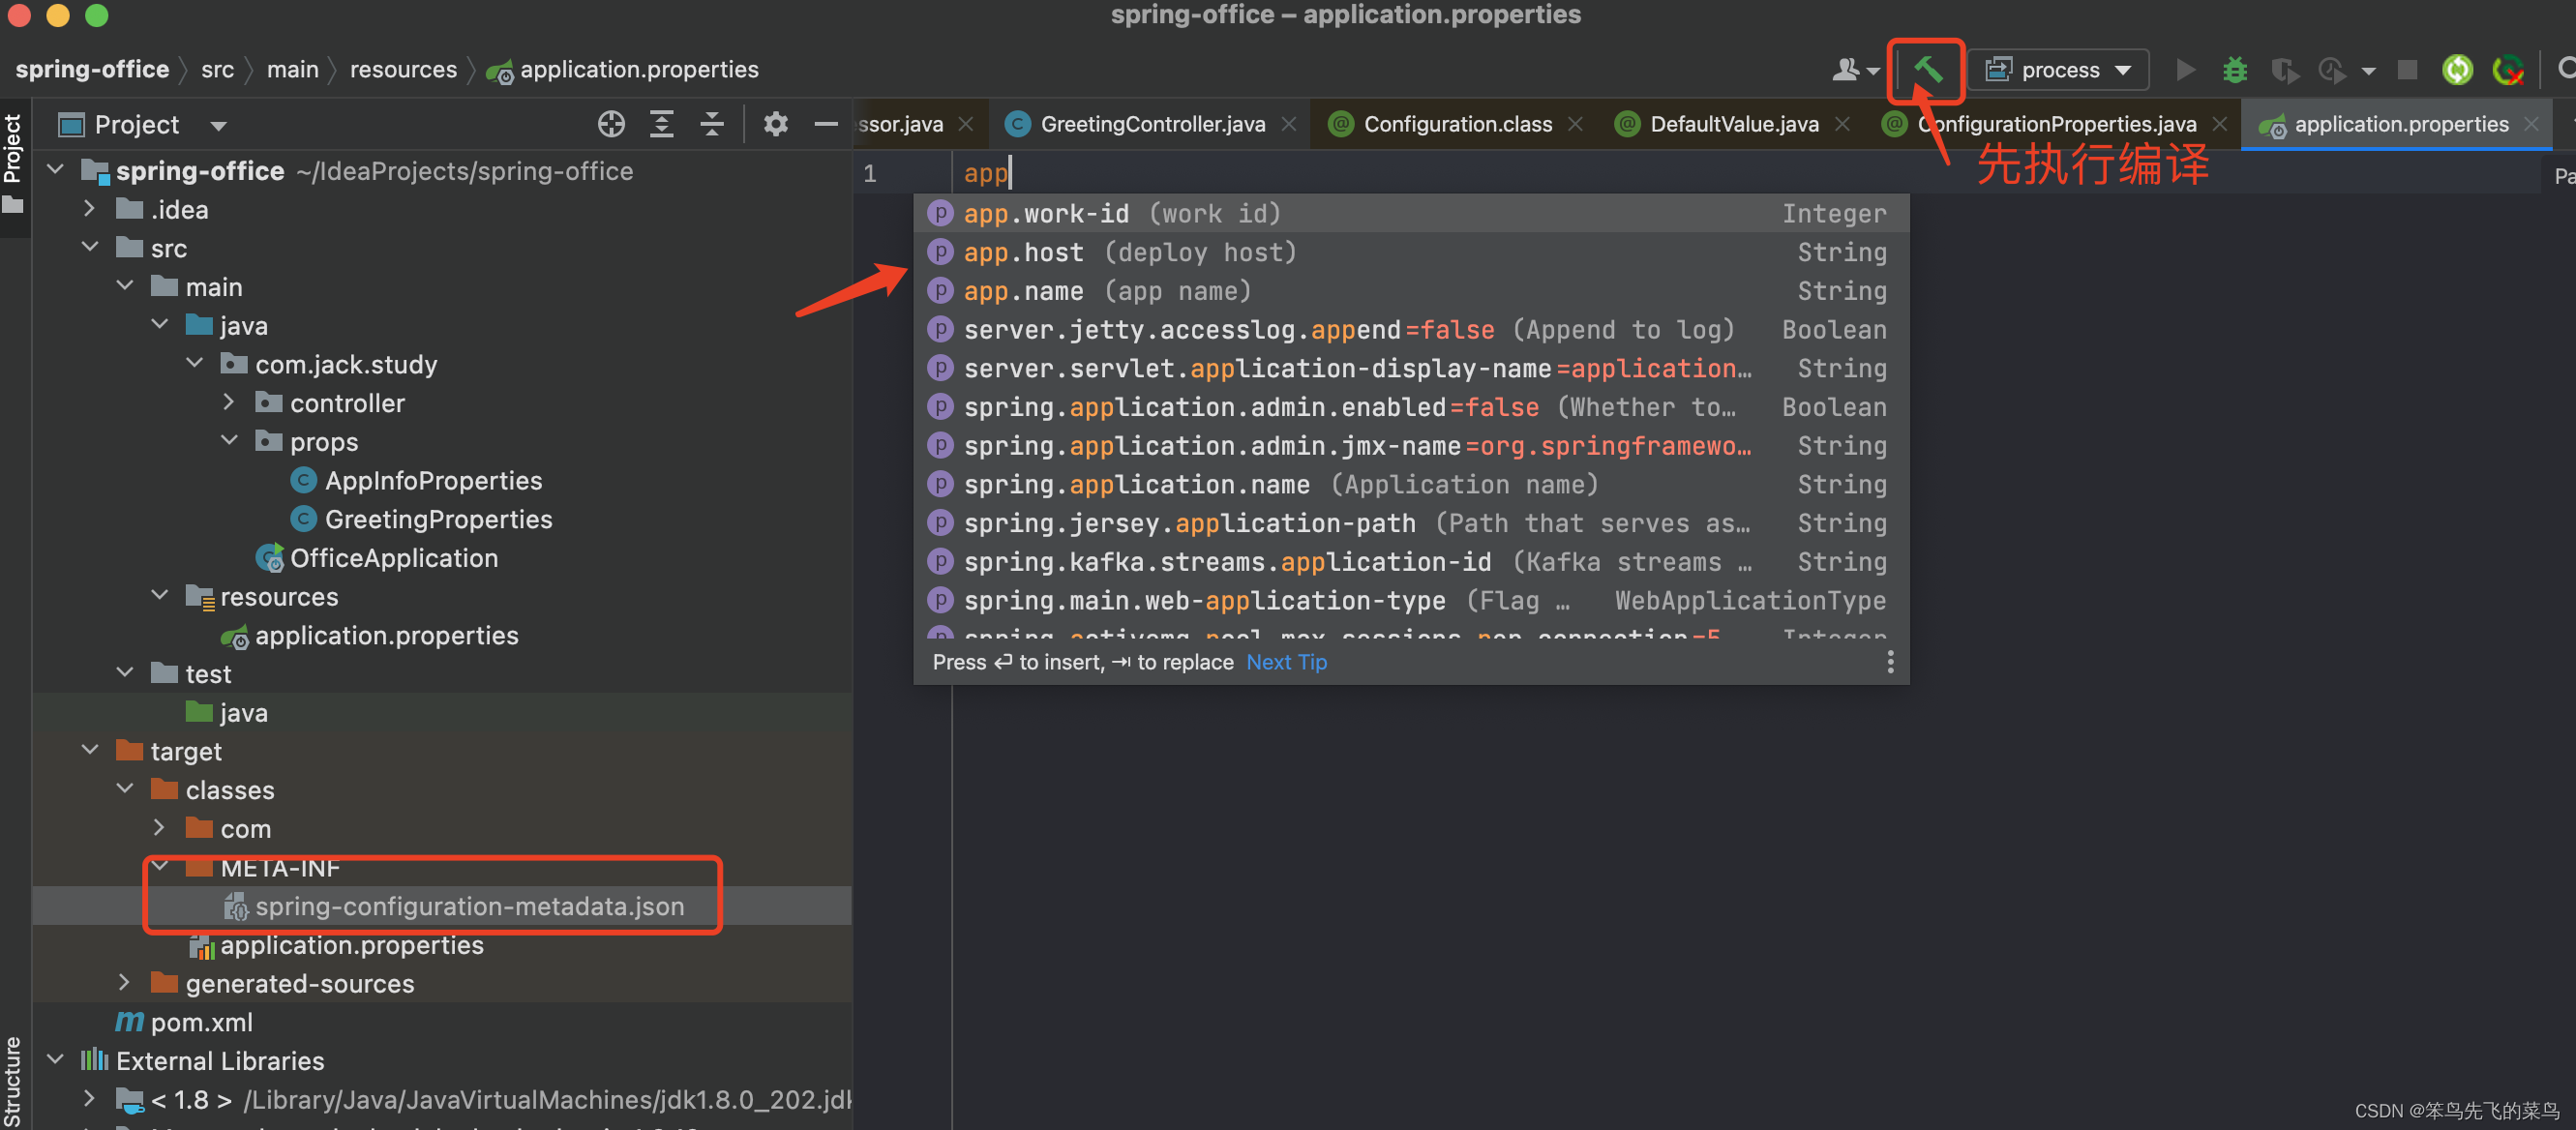Open Project panel settings gear
The height and width of the screenshot is (1130, 2576).
[775, 124]
